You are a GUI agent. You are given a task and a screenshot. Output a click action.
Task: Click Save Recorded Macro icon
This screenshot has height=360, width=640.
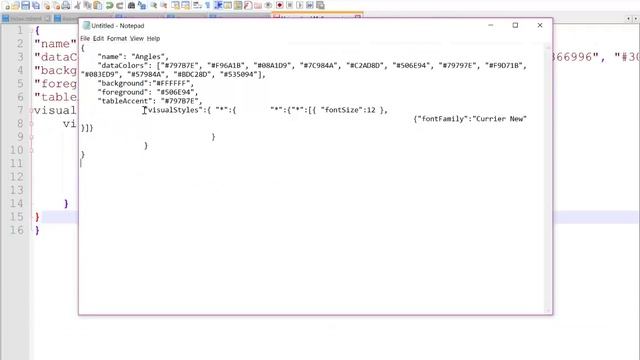point(320,5)
